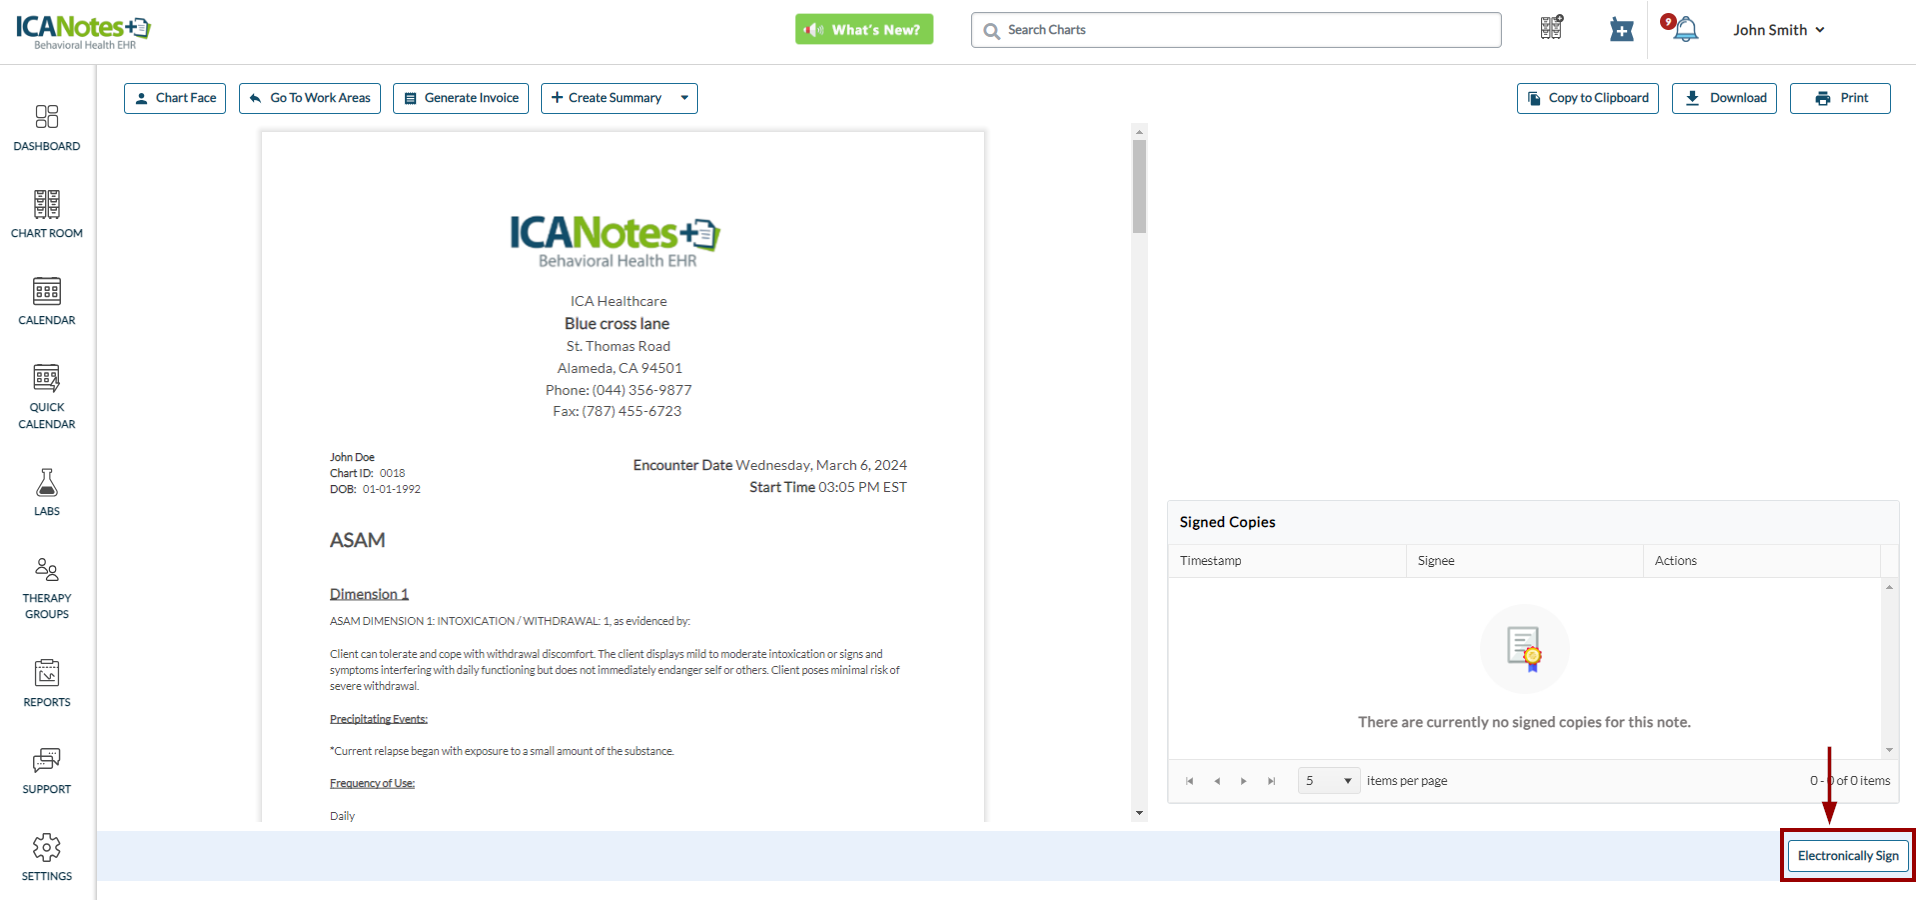
Task: Click the Start Time 03:05 PM EST
Action: pyautogui.click(x=828, y=487)
